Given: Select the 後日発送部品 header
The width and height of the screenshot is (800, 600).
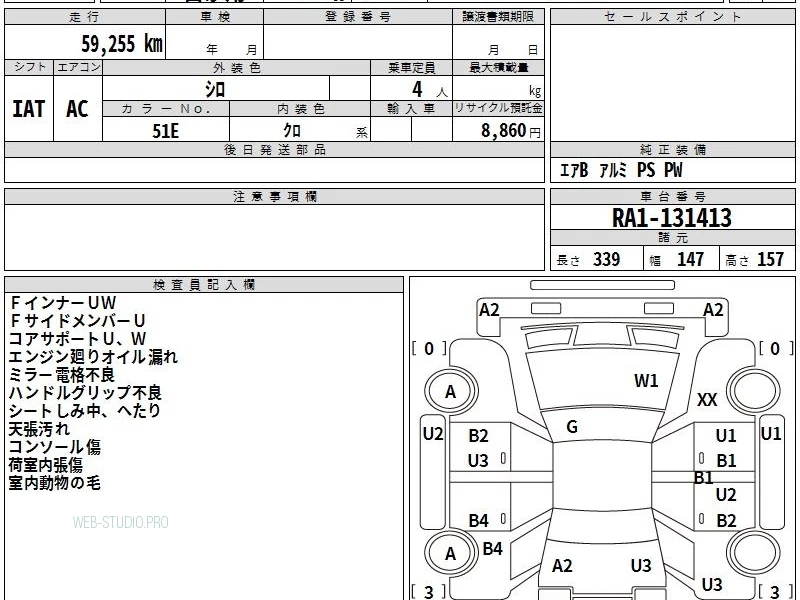Looking at the screenshot, I should [274, 150].
